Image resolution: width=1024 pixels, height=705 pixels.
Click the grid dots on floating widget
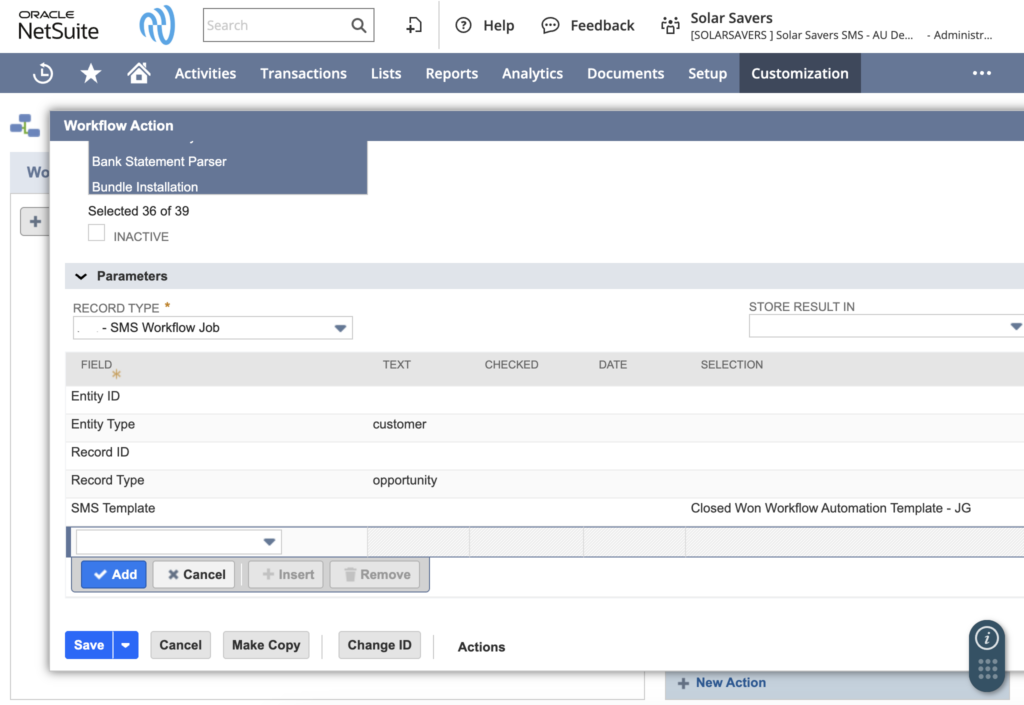(987, 669)
